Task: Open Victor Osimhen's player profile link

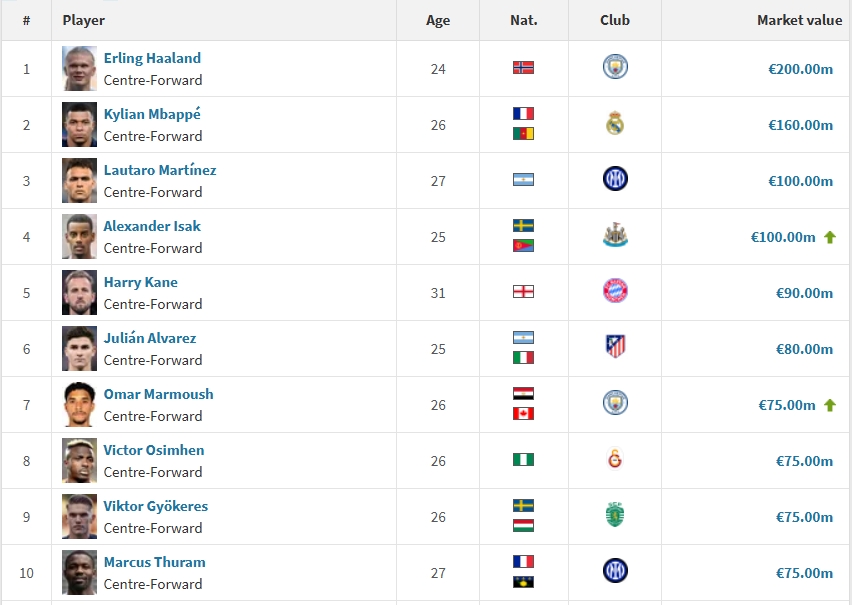Action: pyautogui.click(x=153, y=450)
